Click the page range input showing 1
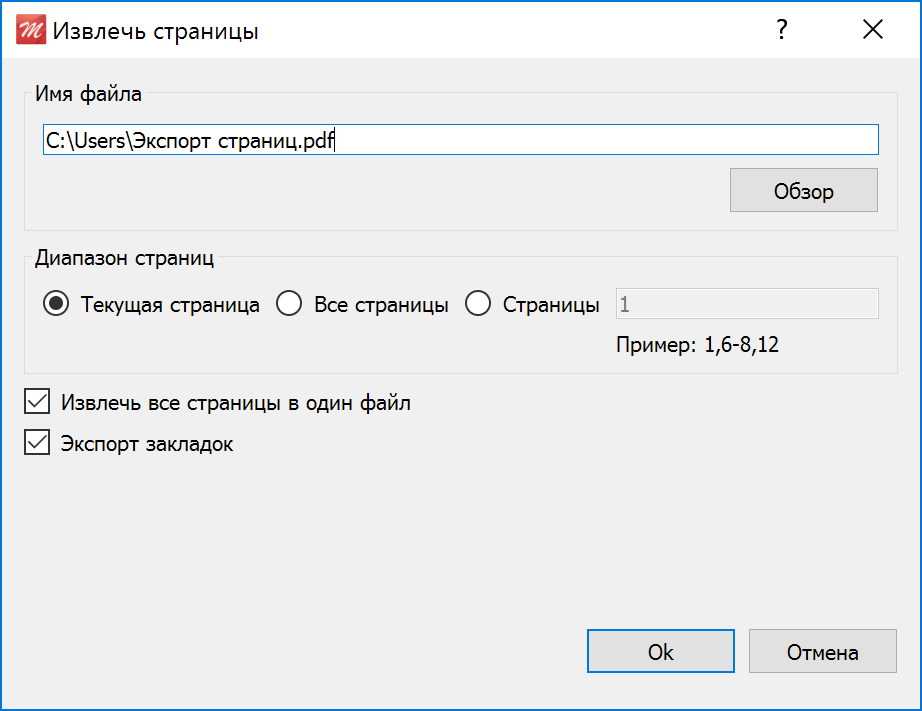The width and height of the screenshot is (922, 711). [x=747, y=303]
